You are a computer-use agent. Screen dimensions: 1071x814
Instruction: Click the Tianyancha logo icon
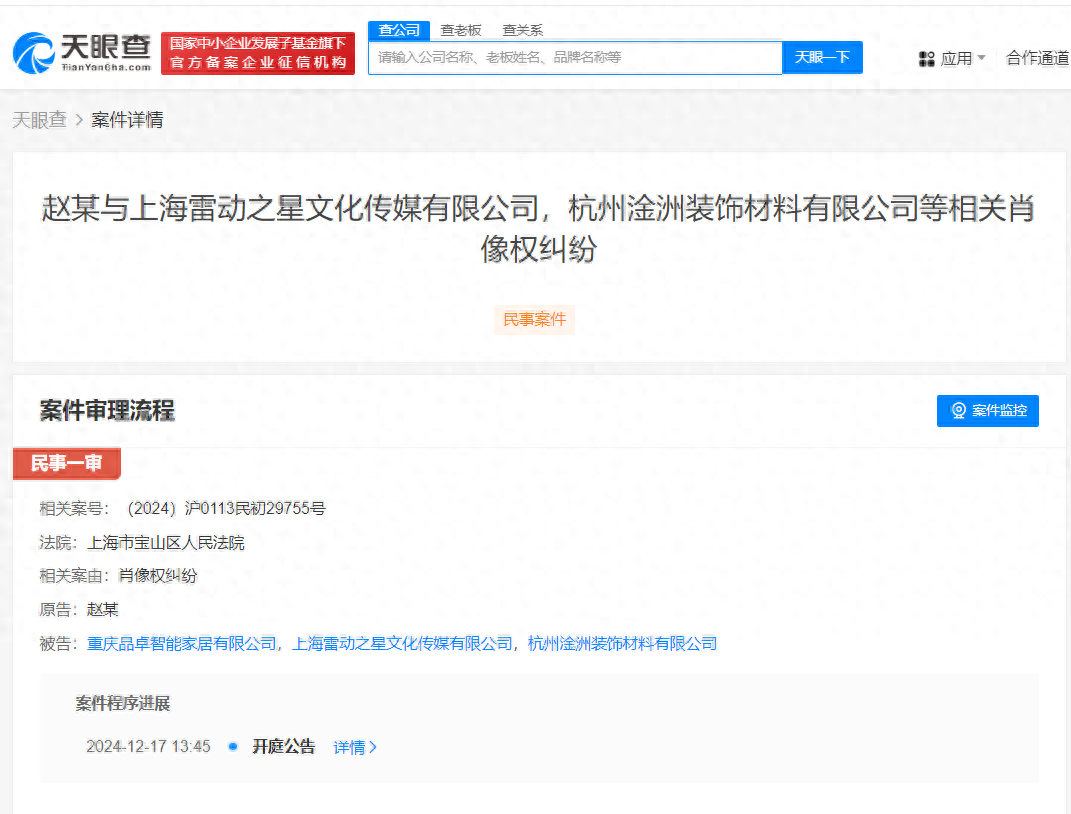tap(33, 53)
